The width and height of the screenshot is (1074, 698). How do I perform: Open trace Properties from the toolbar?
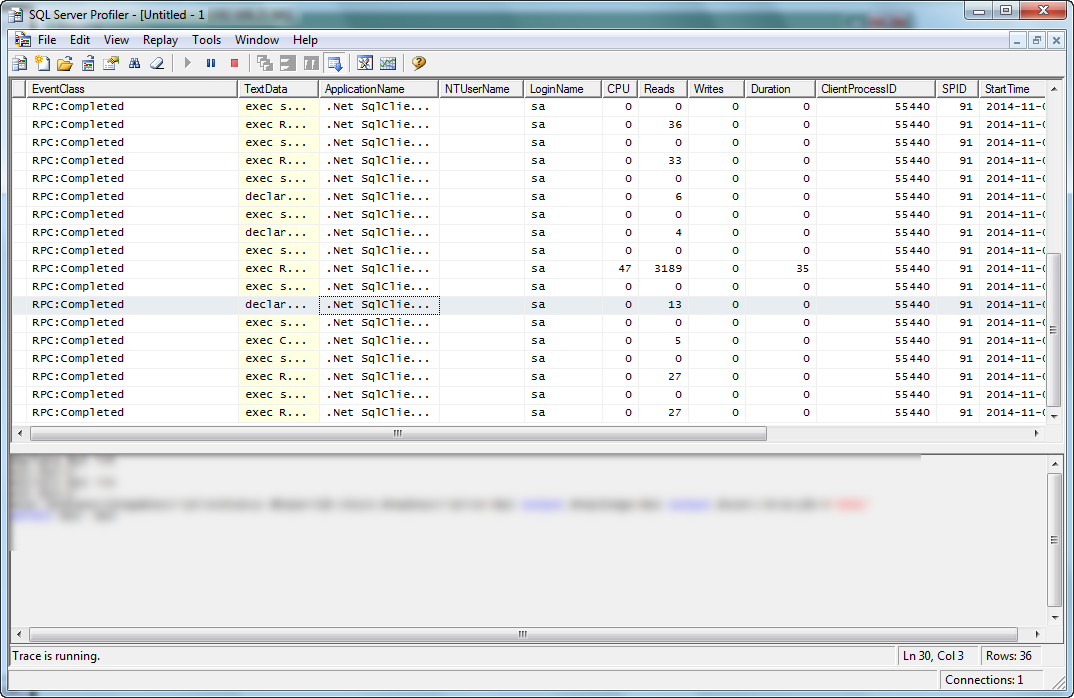point(111,64)
